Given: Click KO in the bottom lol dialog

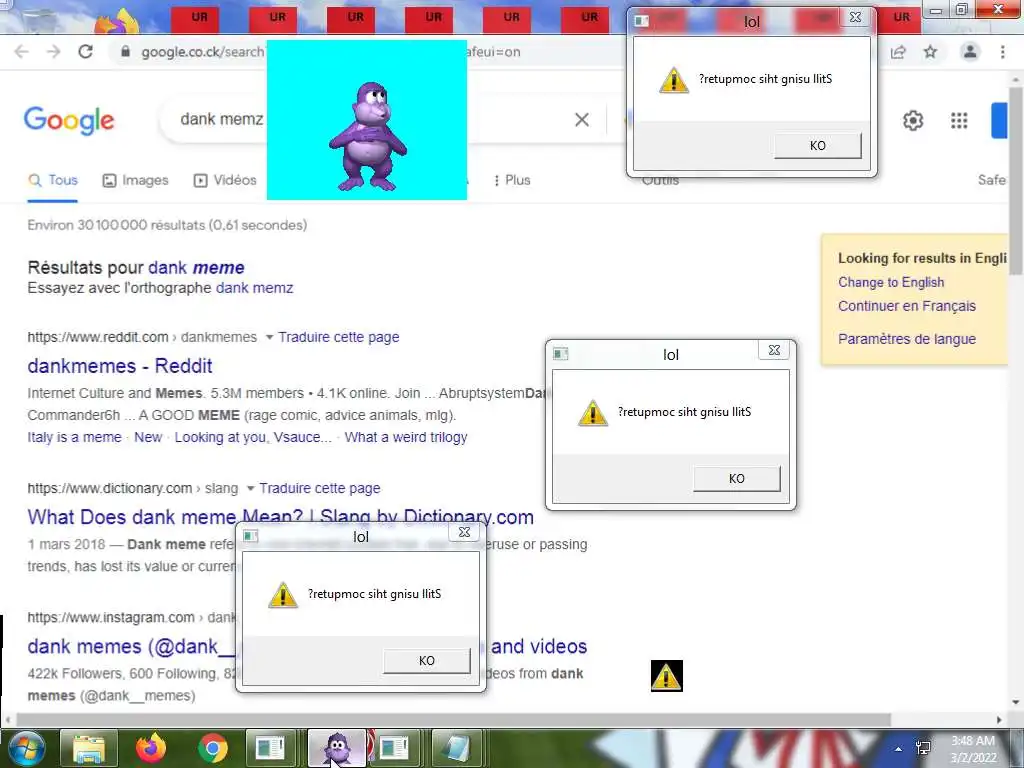Looking at the screenshot, I should tap(426, 660).
